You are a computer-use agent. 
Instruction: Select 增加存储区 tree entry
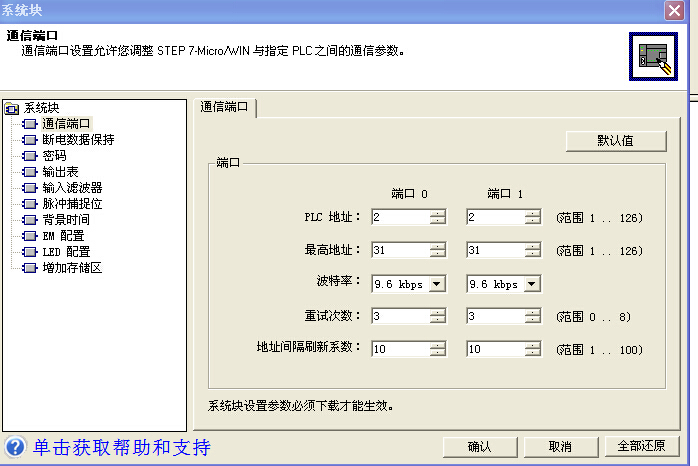[x=72, y=268]
